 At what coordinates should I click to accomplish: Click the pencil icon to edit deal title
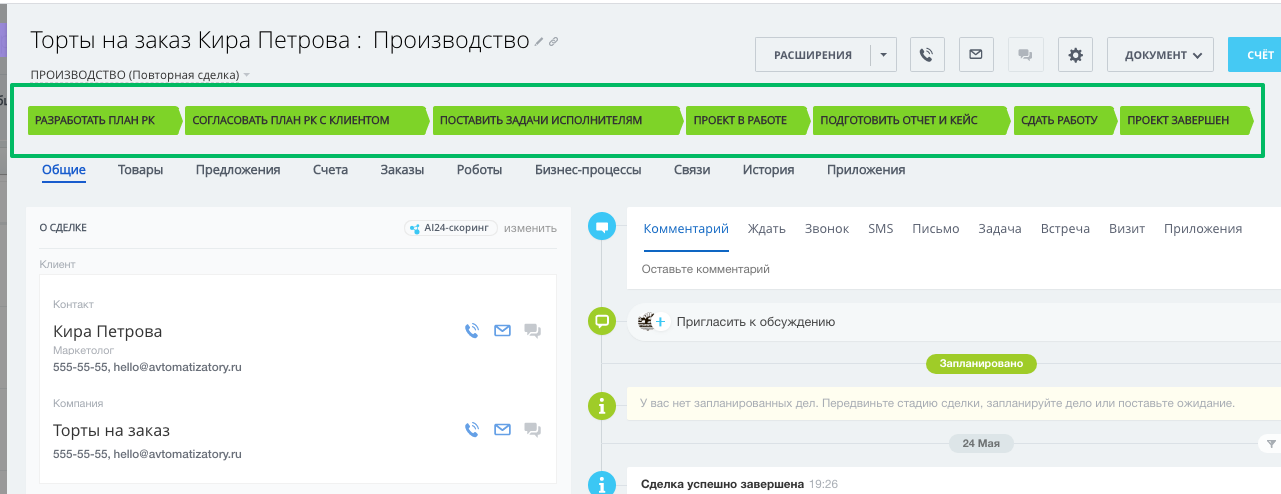coord(540,42)
